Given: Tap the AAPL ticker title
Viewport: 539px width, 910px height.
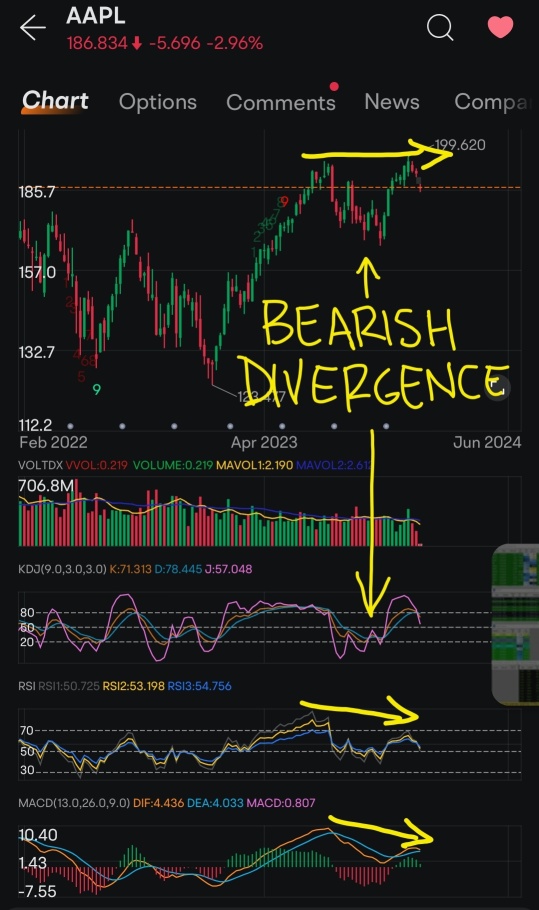Looking at the screenshot, I should 96,16.
